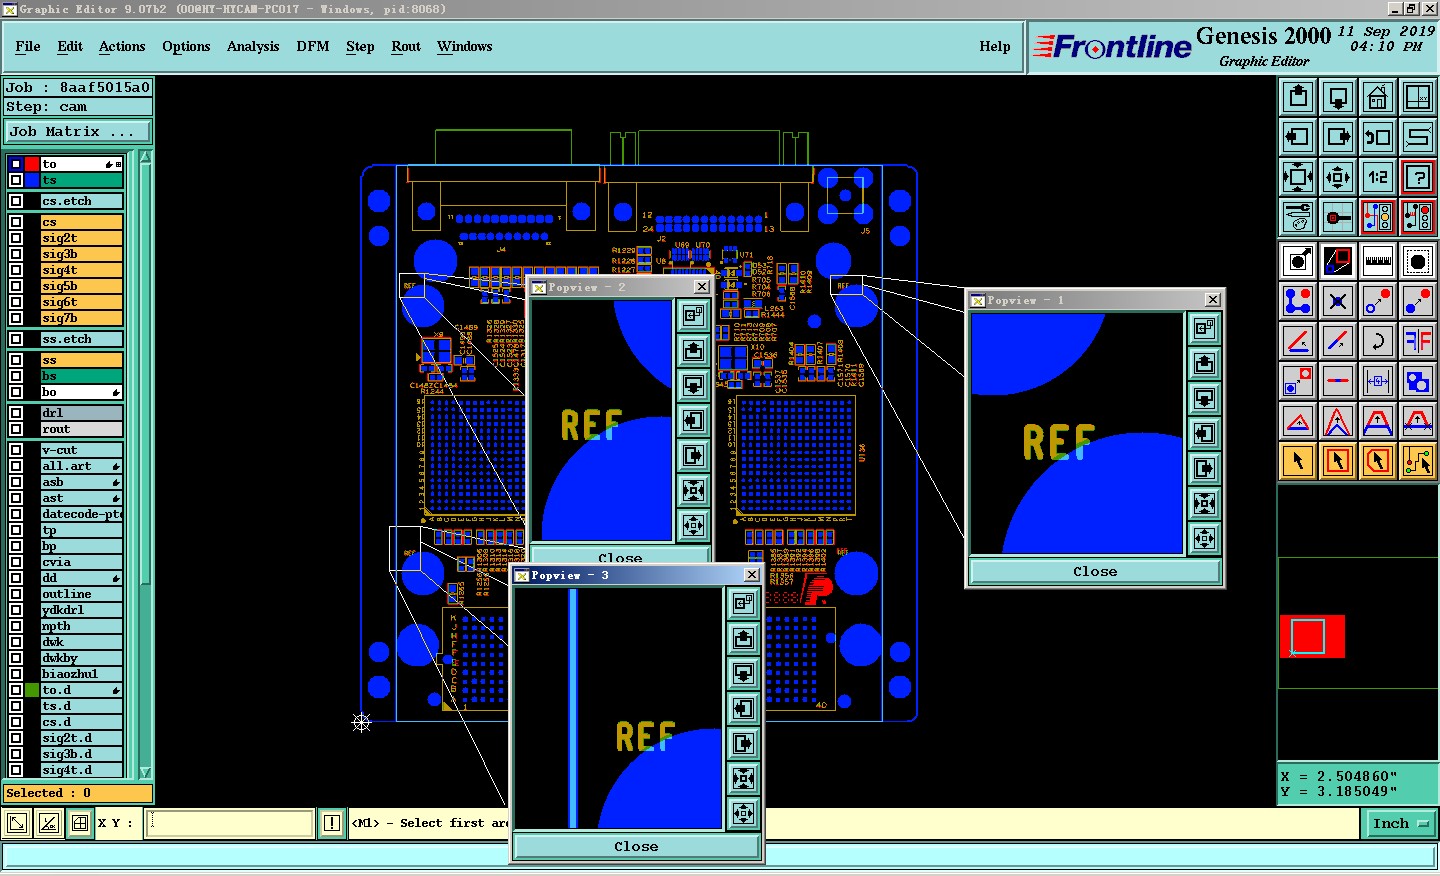Click pan right icon in Popview 2 window
Image resolution: width=1440 pixels, height=876 pixels.
pyautogui.click(x=693, y=456)
